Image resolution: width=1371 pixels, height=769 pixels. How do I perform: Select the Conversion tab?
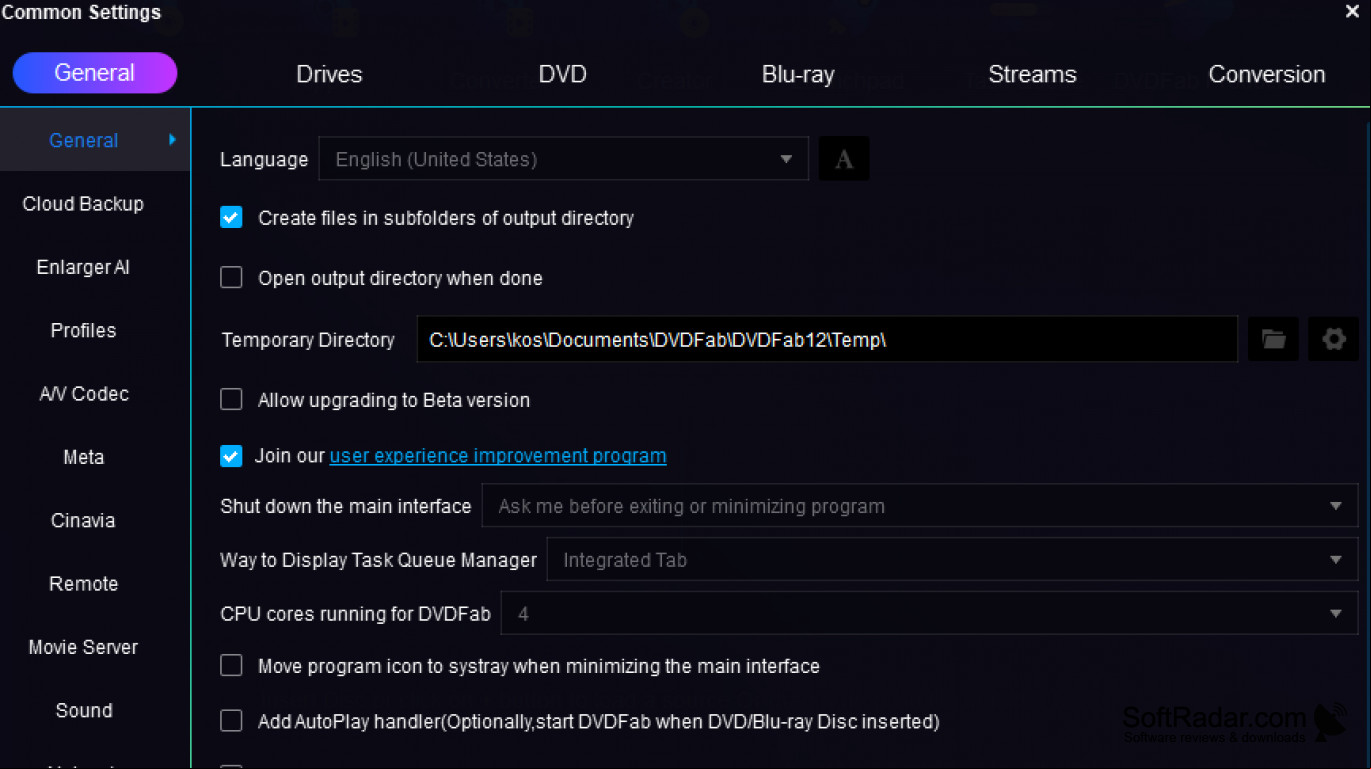pos(1267,74)
